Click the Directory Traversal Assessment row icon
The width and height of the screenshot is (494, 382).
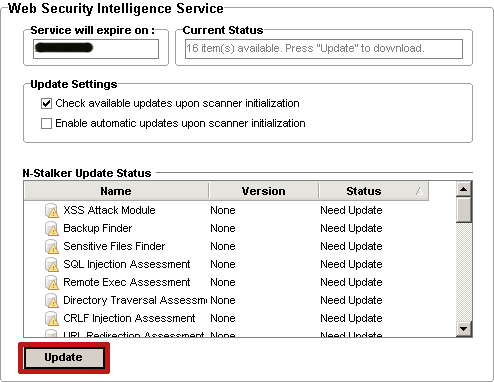click(x=52, y=300)
